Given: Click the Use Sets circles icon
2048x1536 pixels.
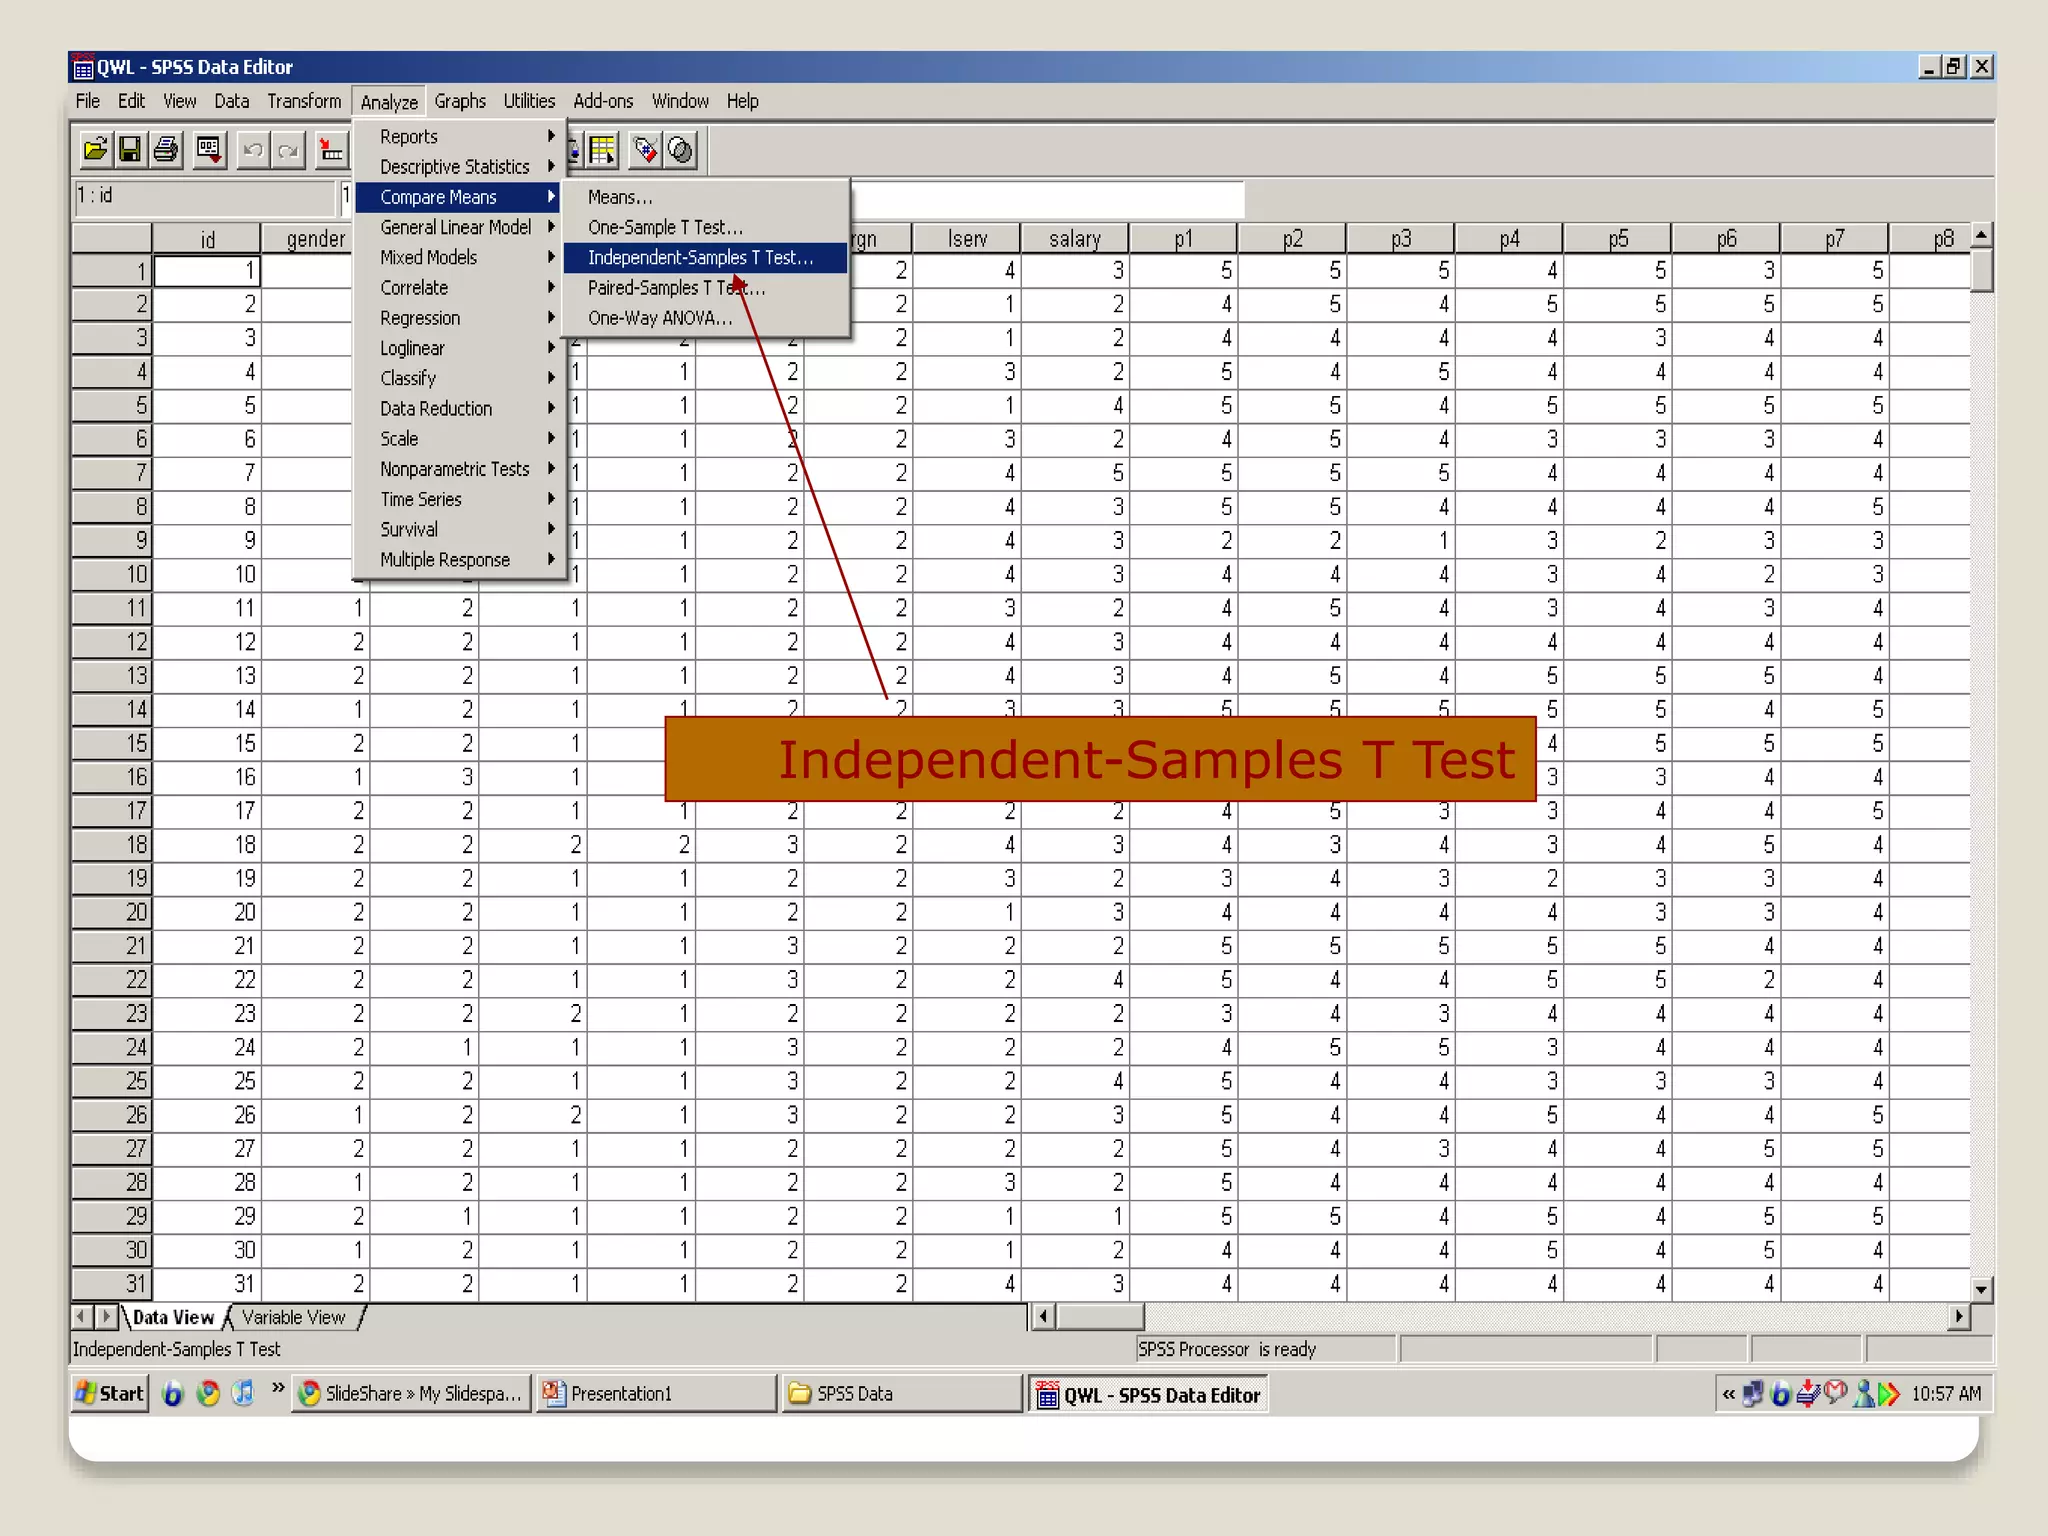Looking at the screenshot, I should click(681, 150).
